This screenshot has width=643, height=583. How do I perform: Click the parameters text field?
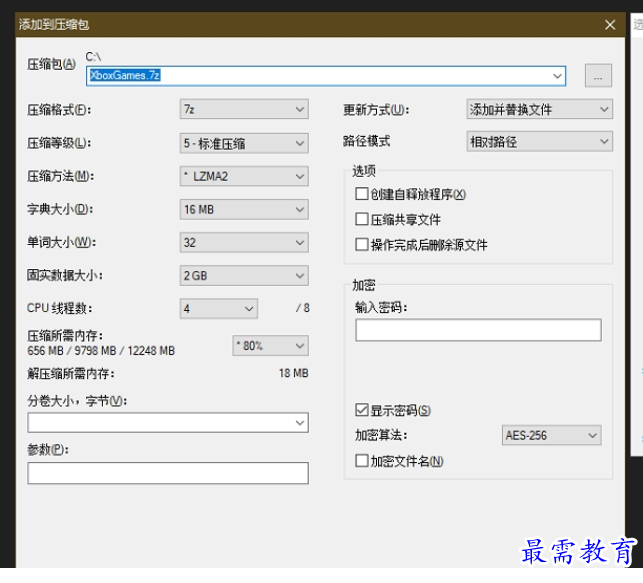tap(167, 473)
